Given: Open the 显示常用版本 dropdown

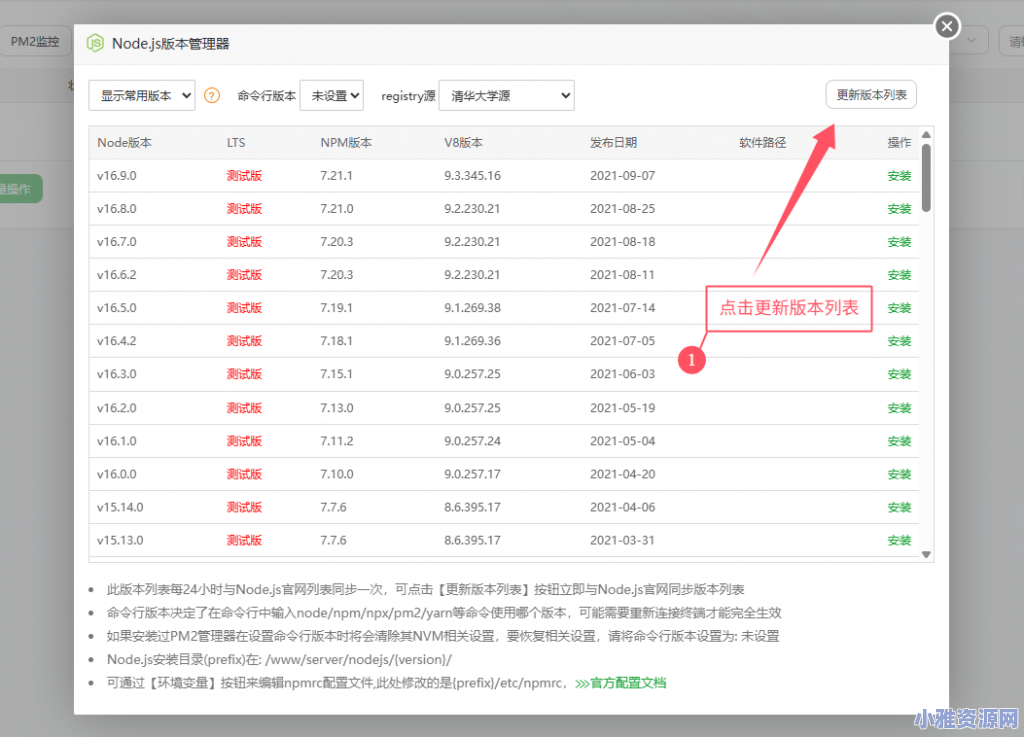Looking at the screenshot, I should pyautogui.click(x=141, y=95).
